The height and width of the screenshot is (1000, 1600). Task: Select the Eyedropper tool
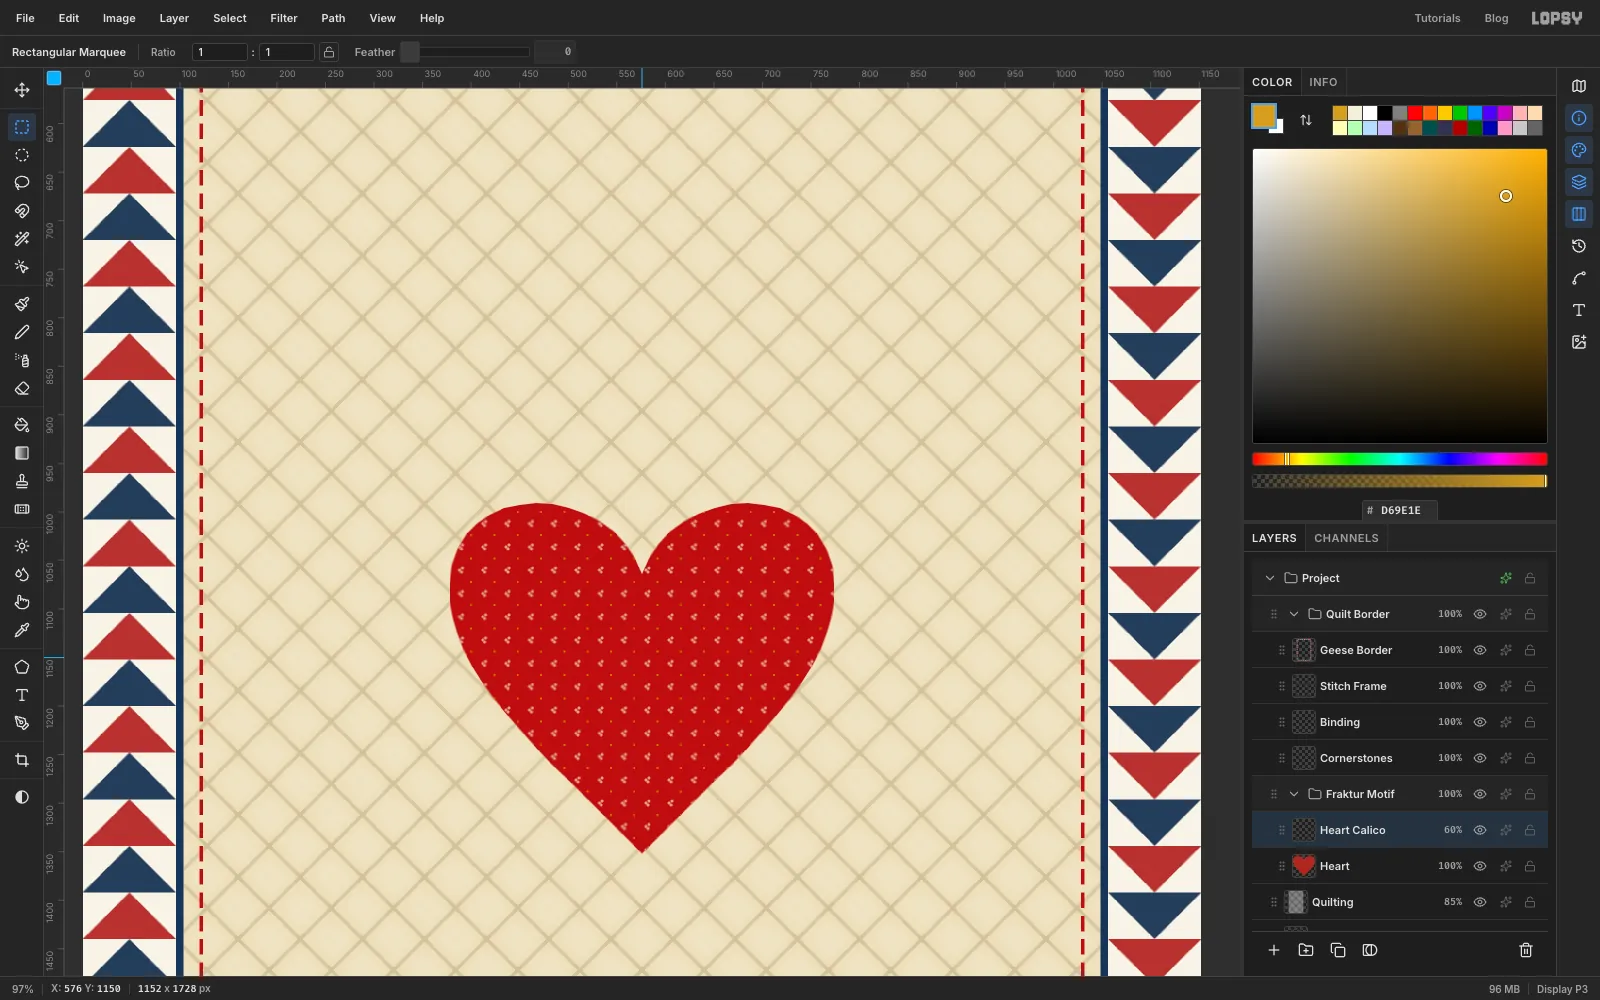point(22,630)
